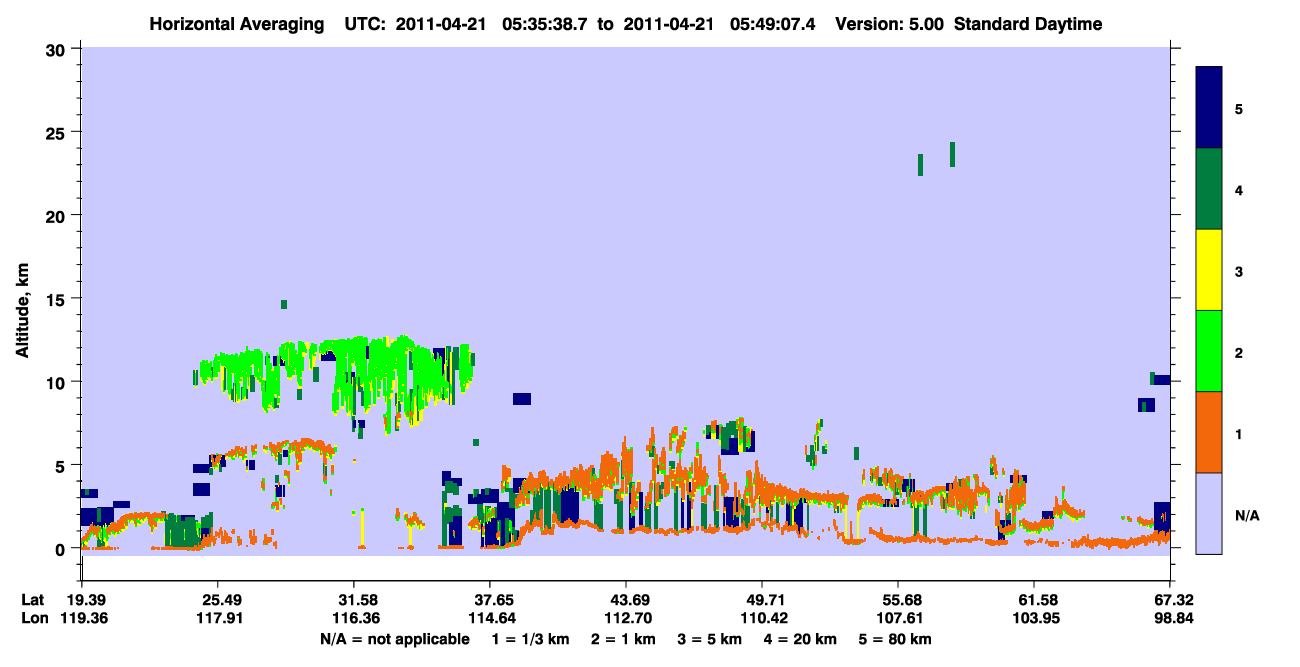This screenshot has width=1300, height=667.
Task: Click the '2 = 1 km' legend entry
Action: (x=622, y=639)
